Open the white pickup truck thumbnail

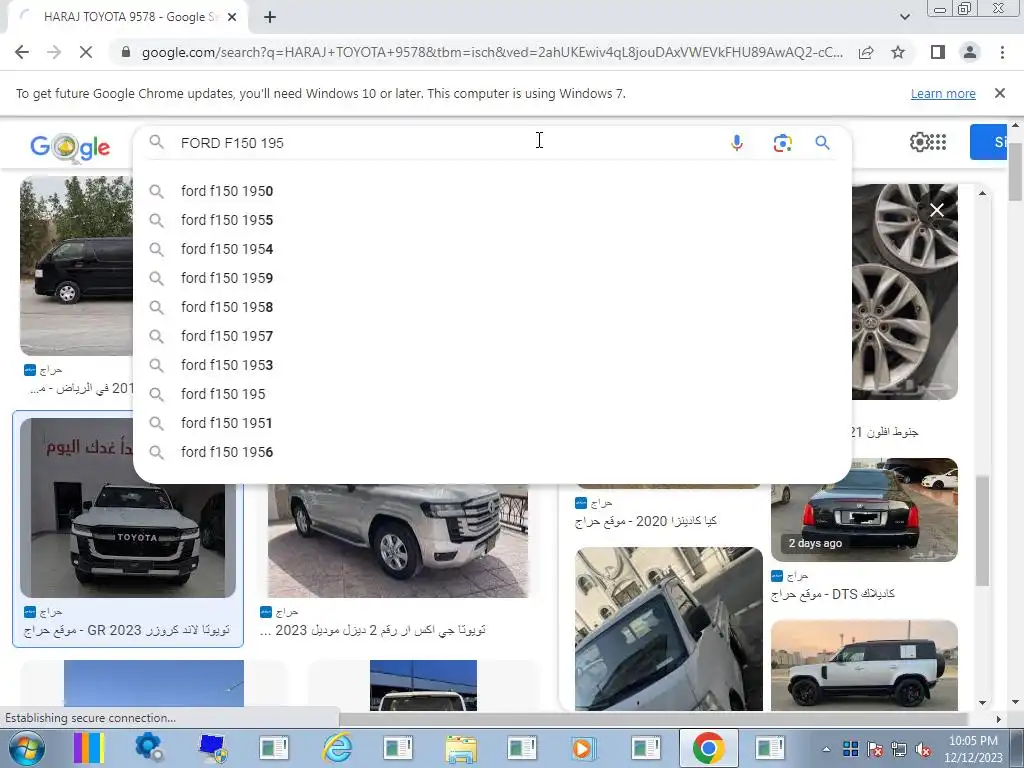click(x=669, y=628)
